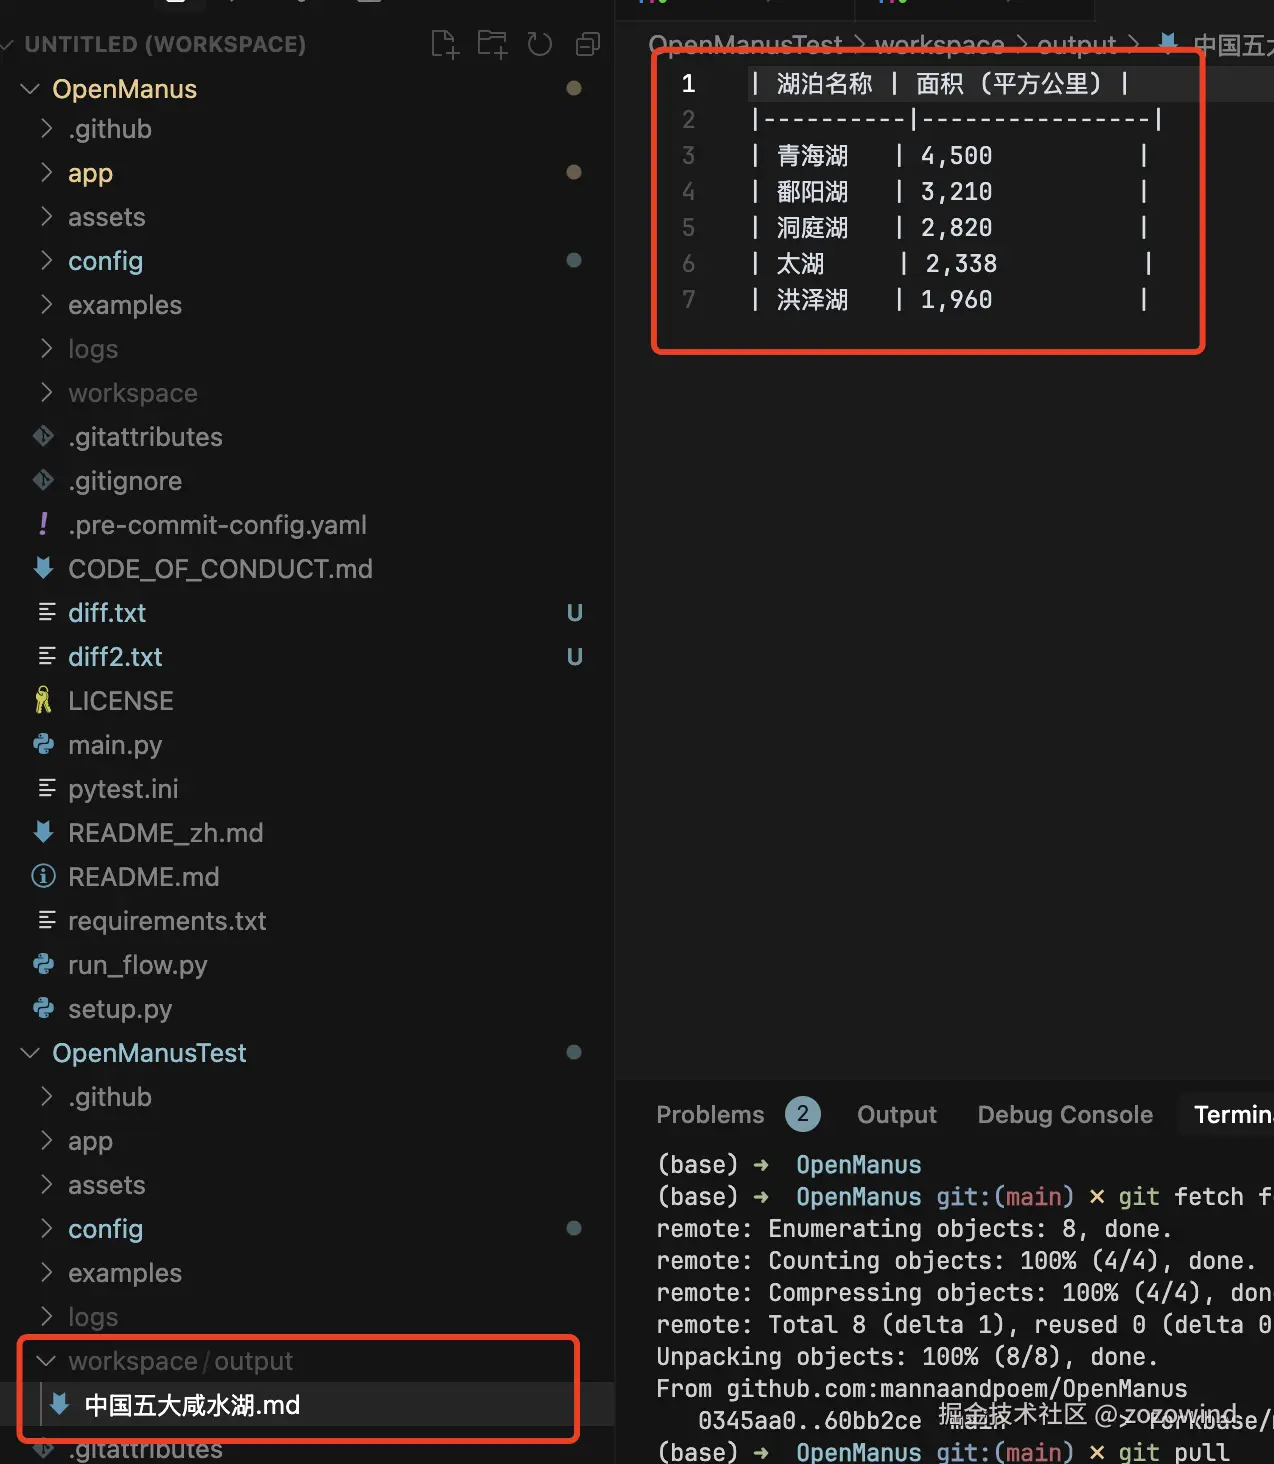Click the 'Unpacking objects' terminal line
The image size is (1274, 1464).
pyautogui.click(x=907, y=1356)
